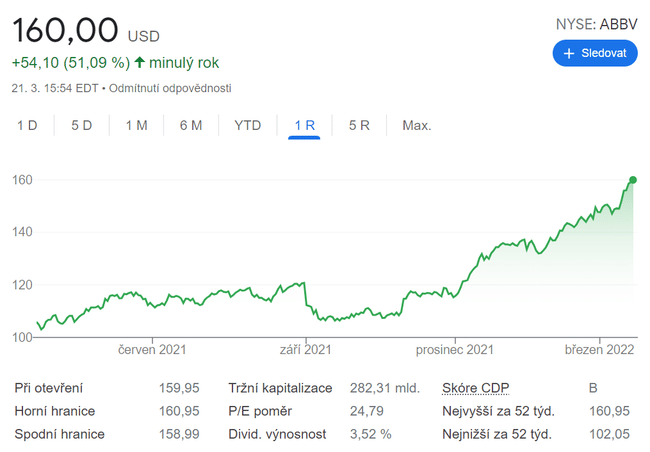Select the 1 D time range tab
The width and height of the screenshot is (650, 452).
[x=27, y=125]
